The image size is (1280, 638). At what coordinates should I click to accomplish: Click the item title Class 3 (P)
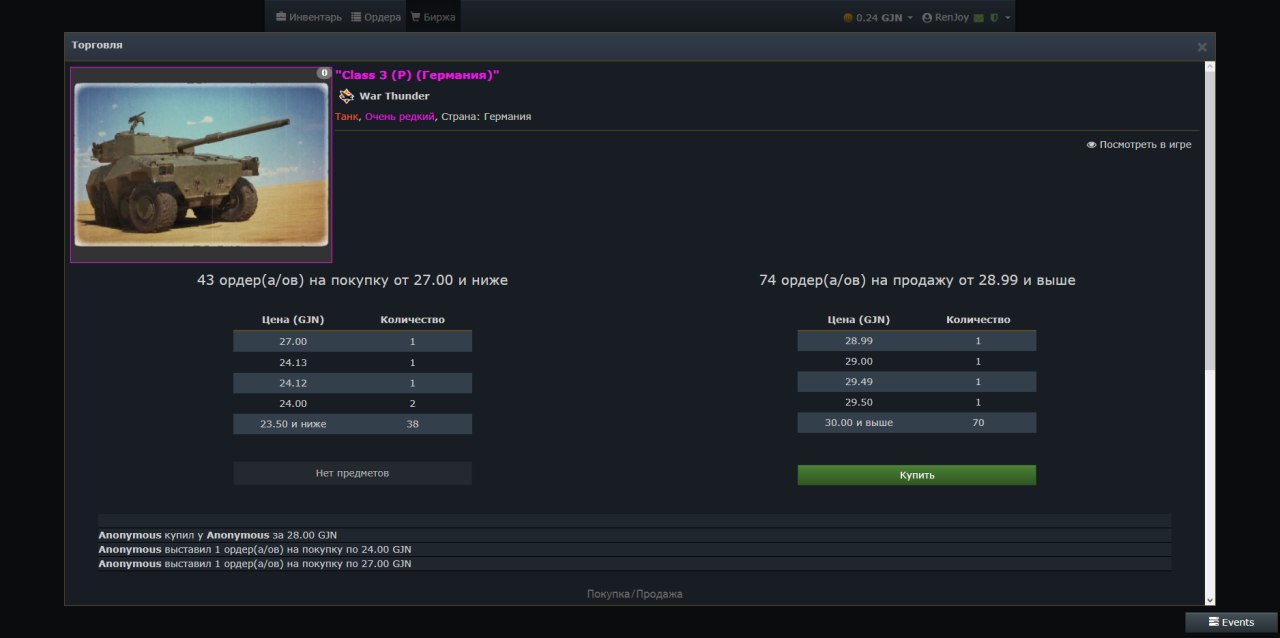click(417, 75)
